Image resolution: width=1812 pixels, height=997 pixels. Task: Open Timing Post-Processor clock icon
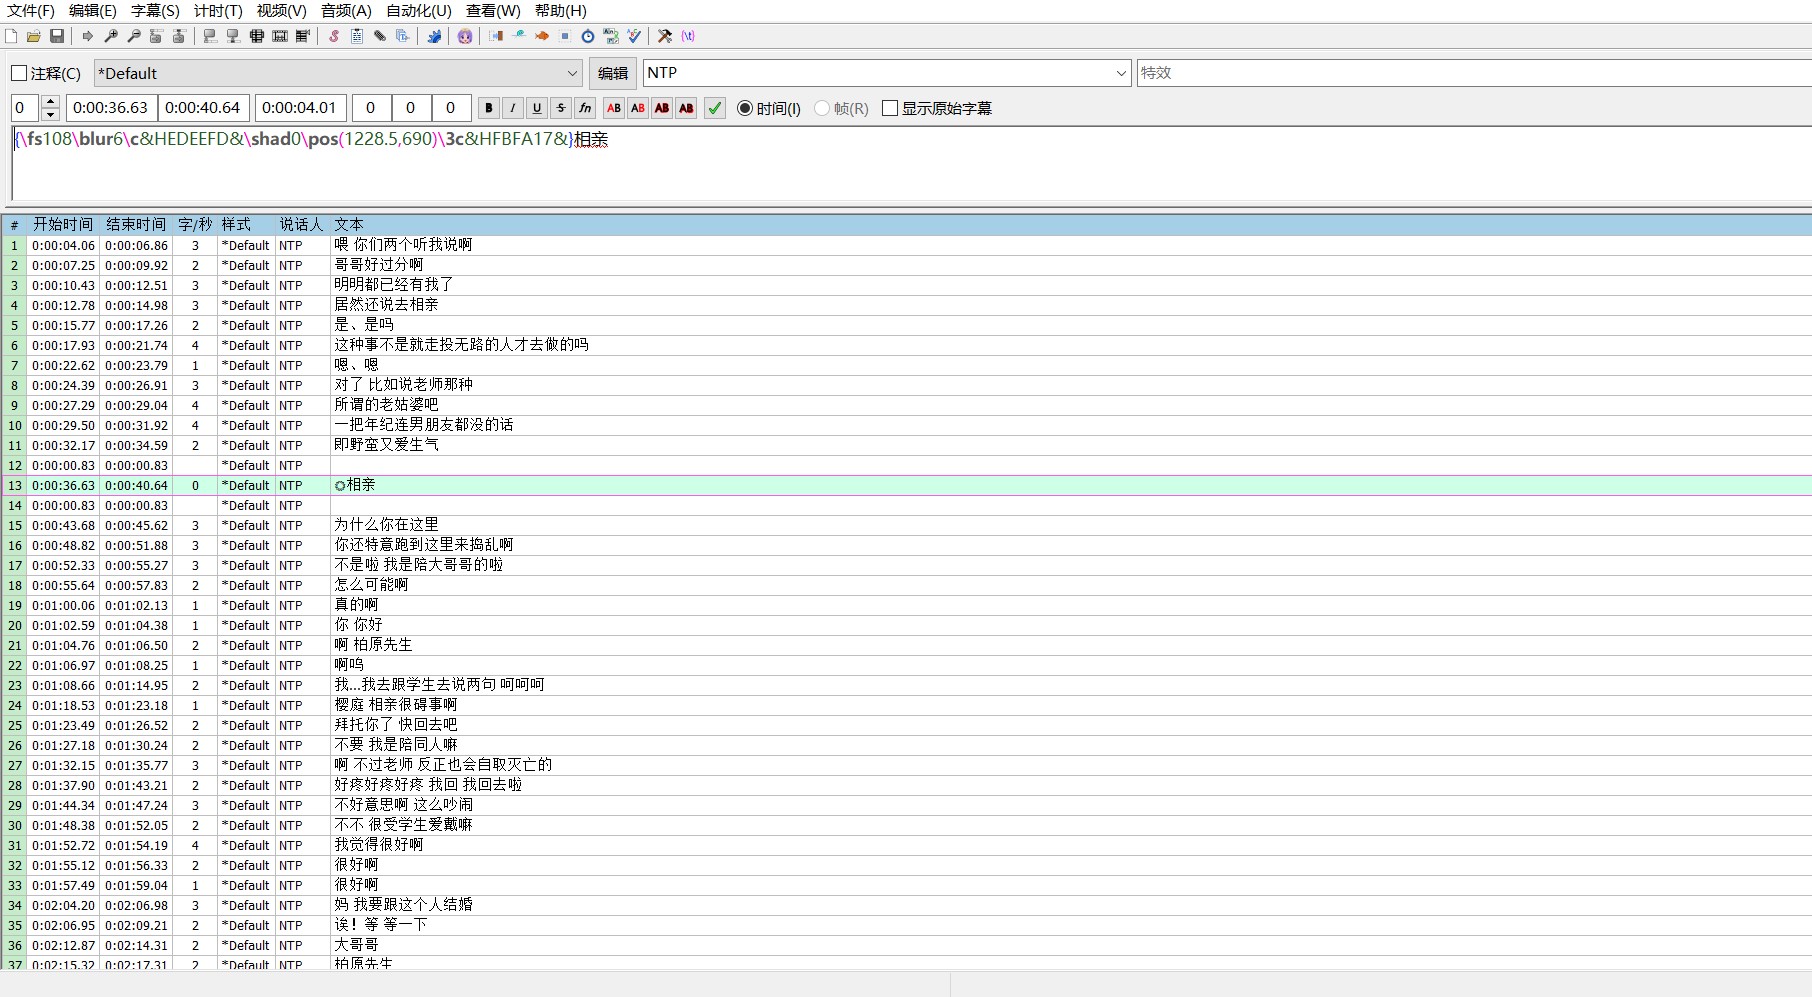click(x=588, y=36)
